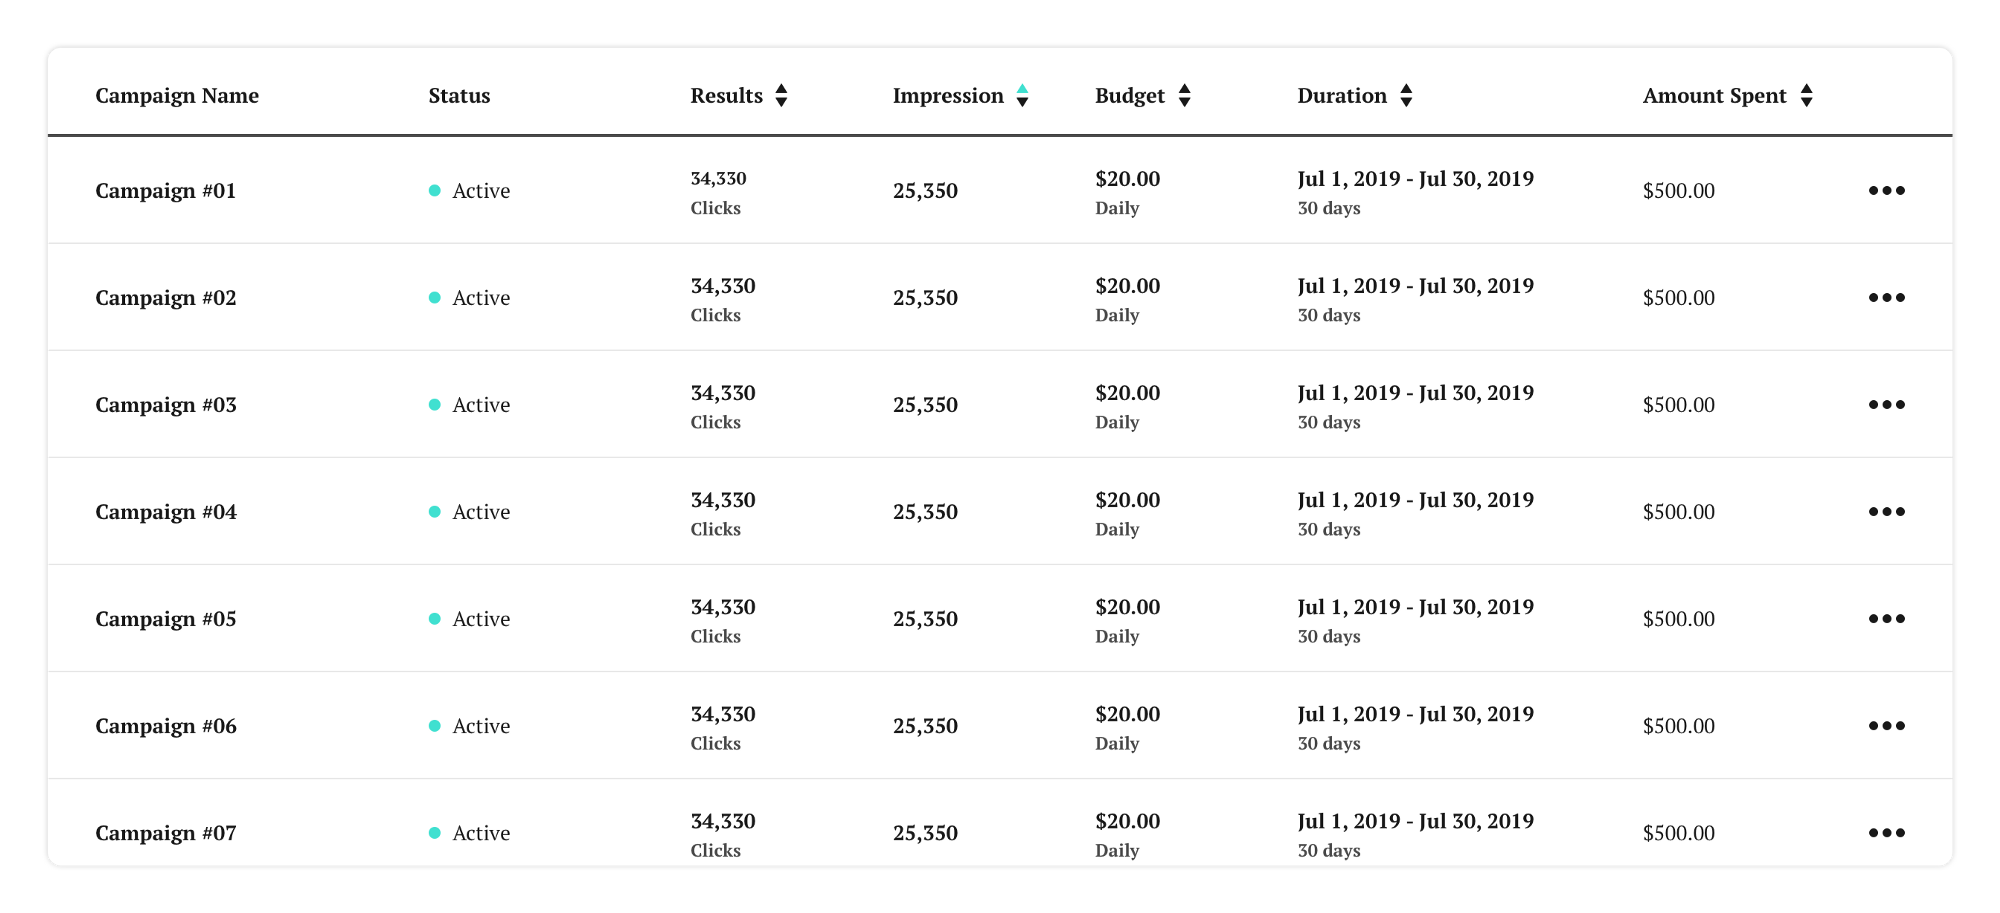Open Campaign #05 name link

pos(166,619)
